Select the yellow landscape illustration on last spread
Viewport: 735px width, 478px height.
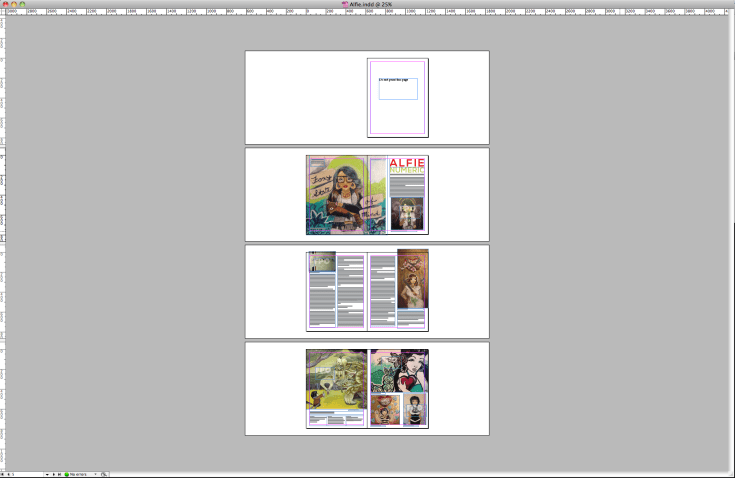tap(337, 379)
